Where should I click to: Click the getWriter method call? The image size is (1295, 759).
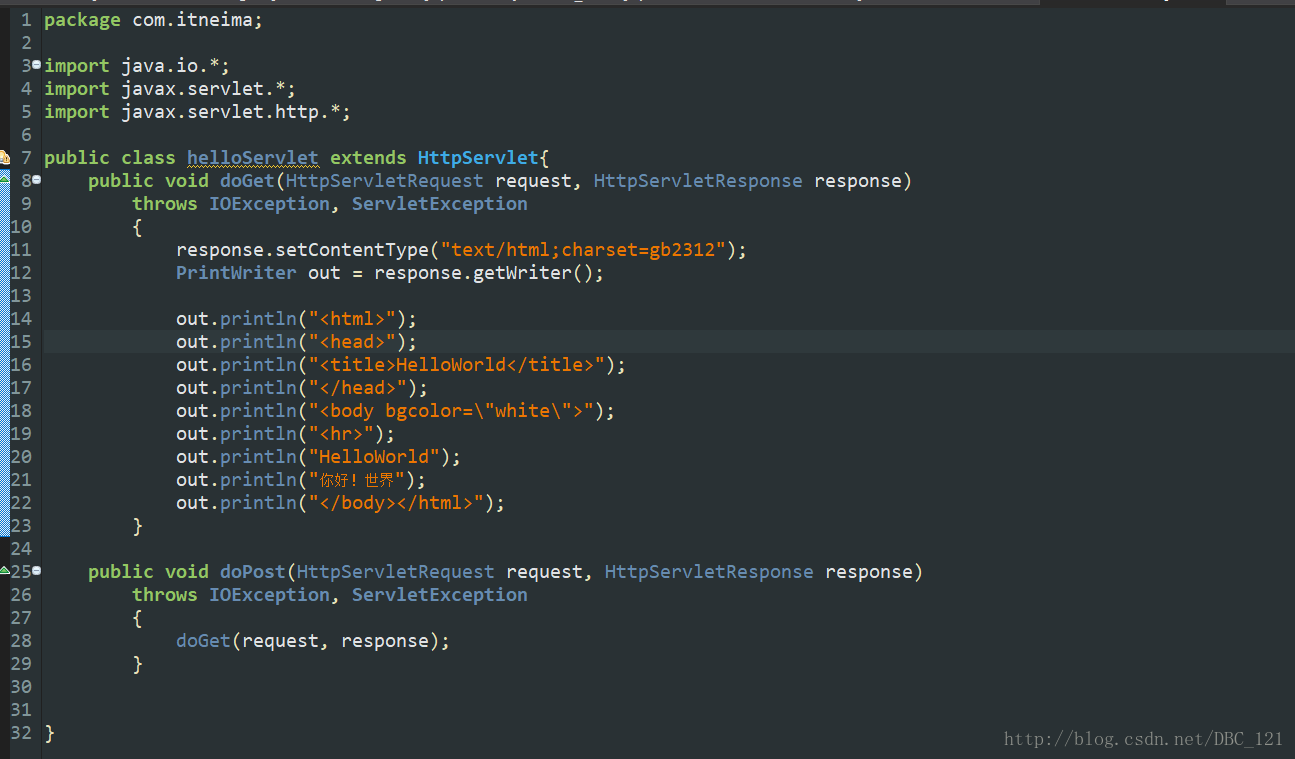coord(522,273)
